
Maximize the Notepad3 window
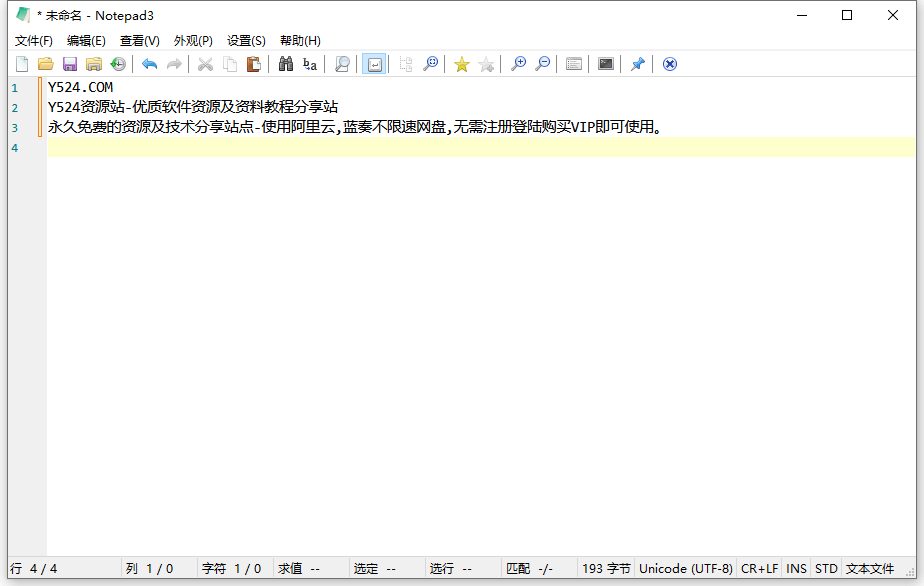pos(847,15)
